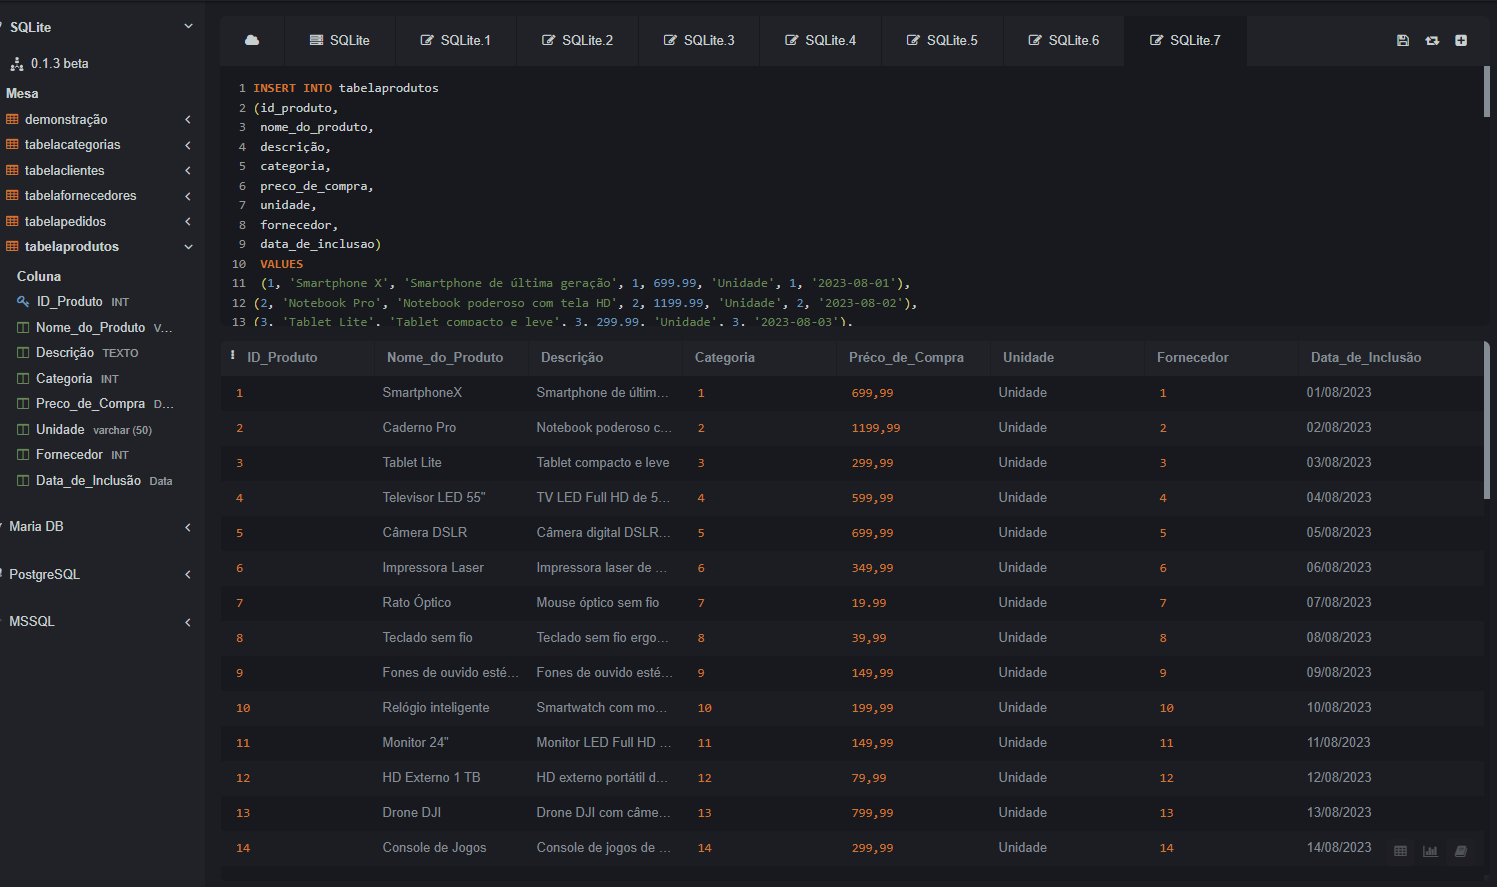Open the book icon in results corner

point(1460,851)
